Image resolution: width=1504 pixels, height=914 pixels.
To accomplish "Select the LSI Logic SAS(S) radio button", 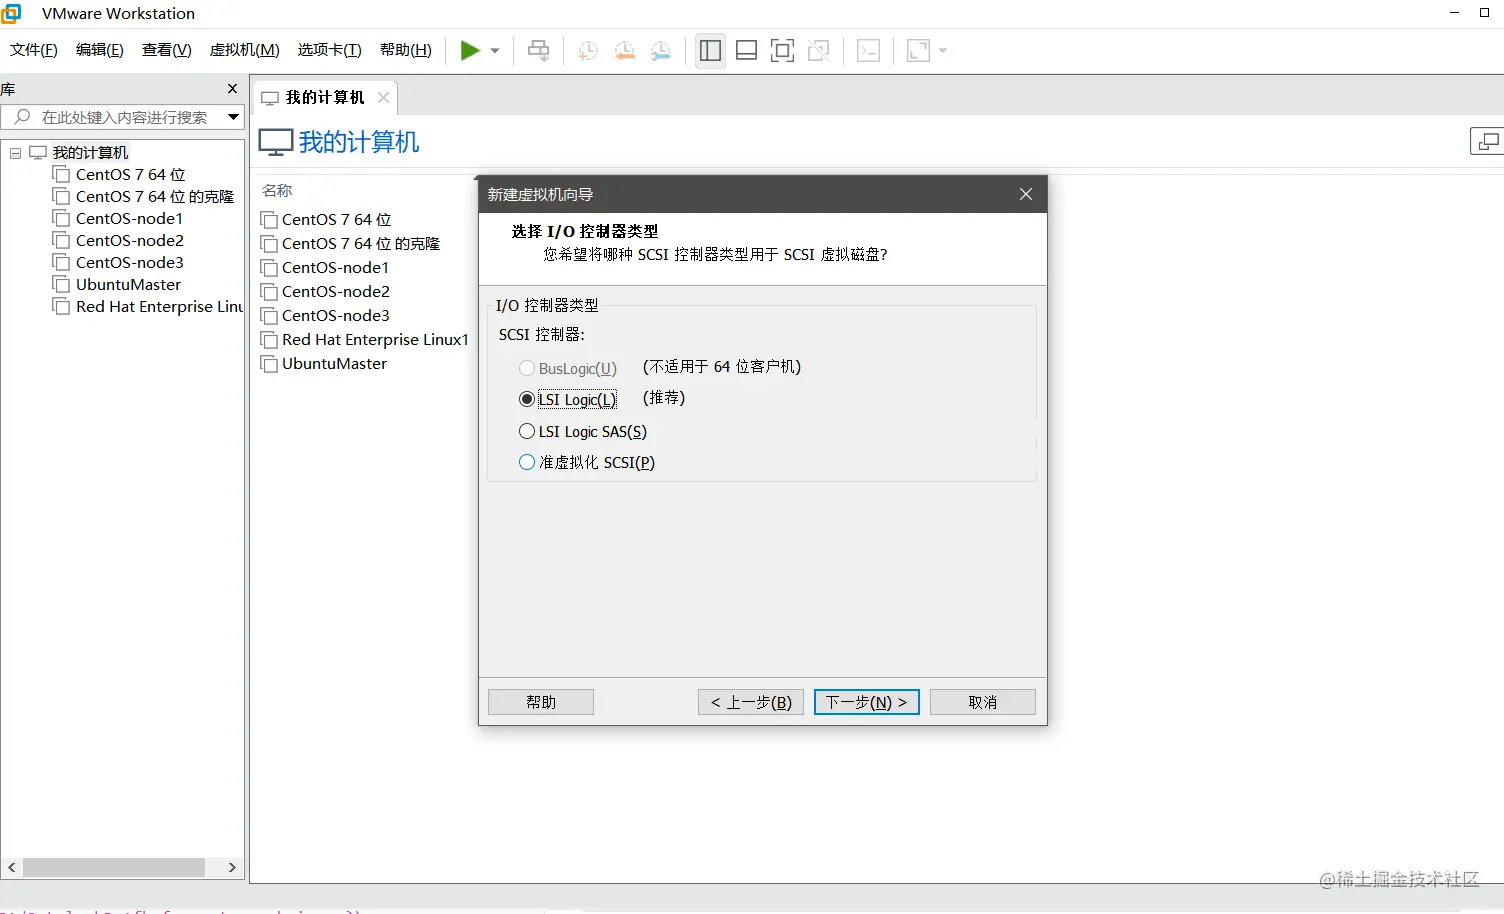I will 527,432.
